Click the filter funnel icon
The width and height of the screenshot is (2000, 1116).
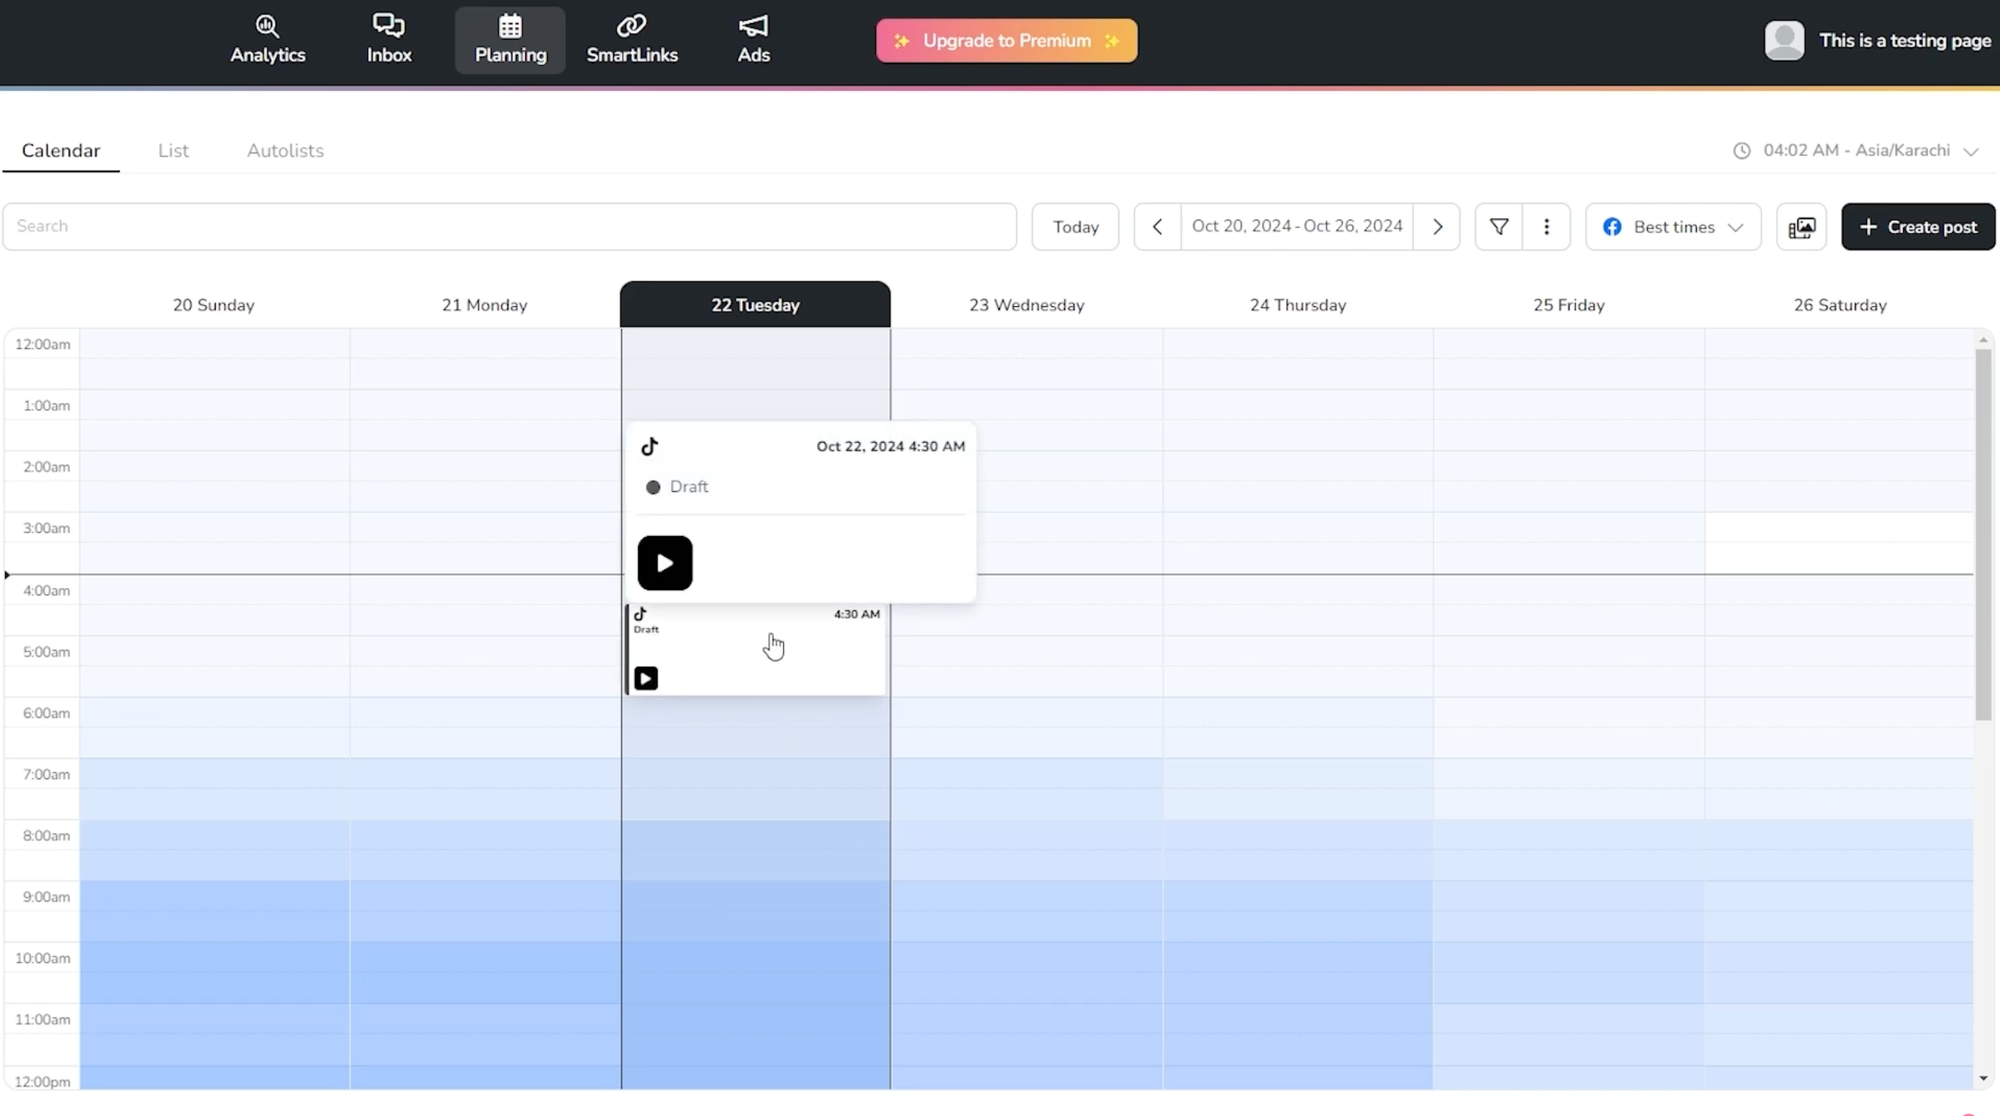(1498, 227)
